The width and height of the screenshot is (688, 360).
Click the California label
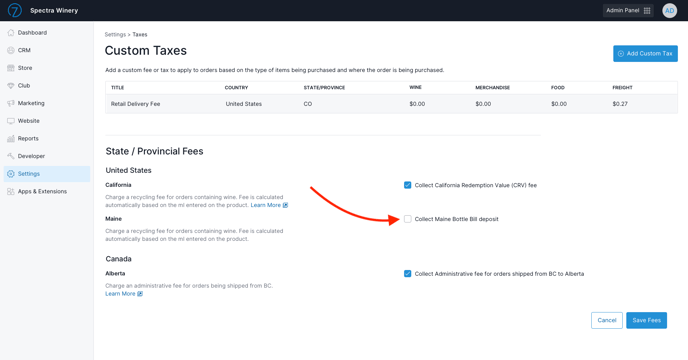click(x=118, y=185)
